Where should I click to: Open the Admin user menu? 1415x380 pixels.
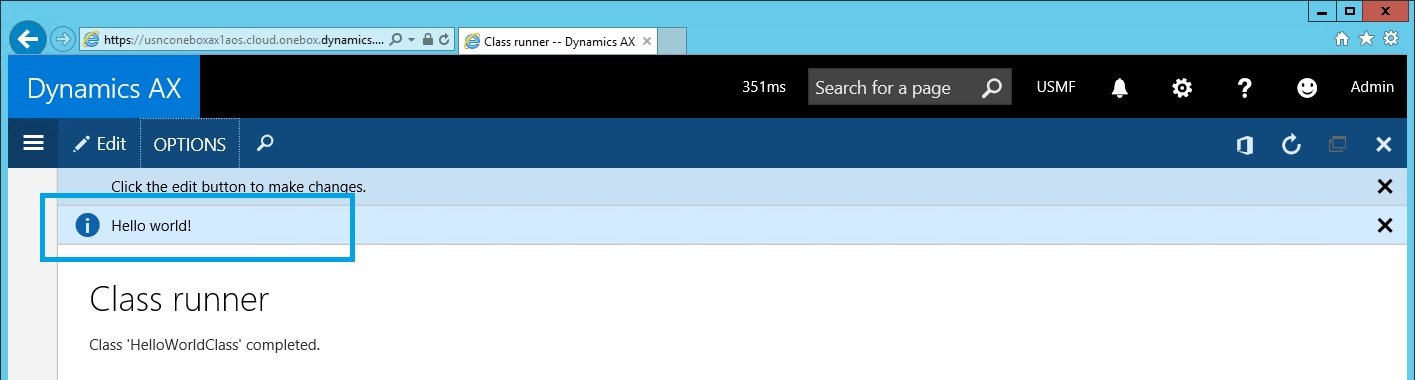1372,87
